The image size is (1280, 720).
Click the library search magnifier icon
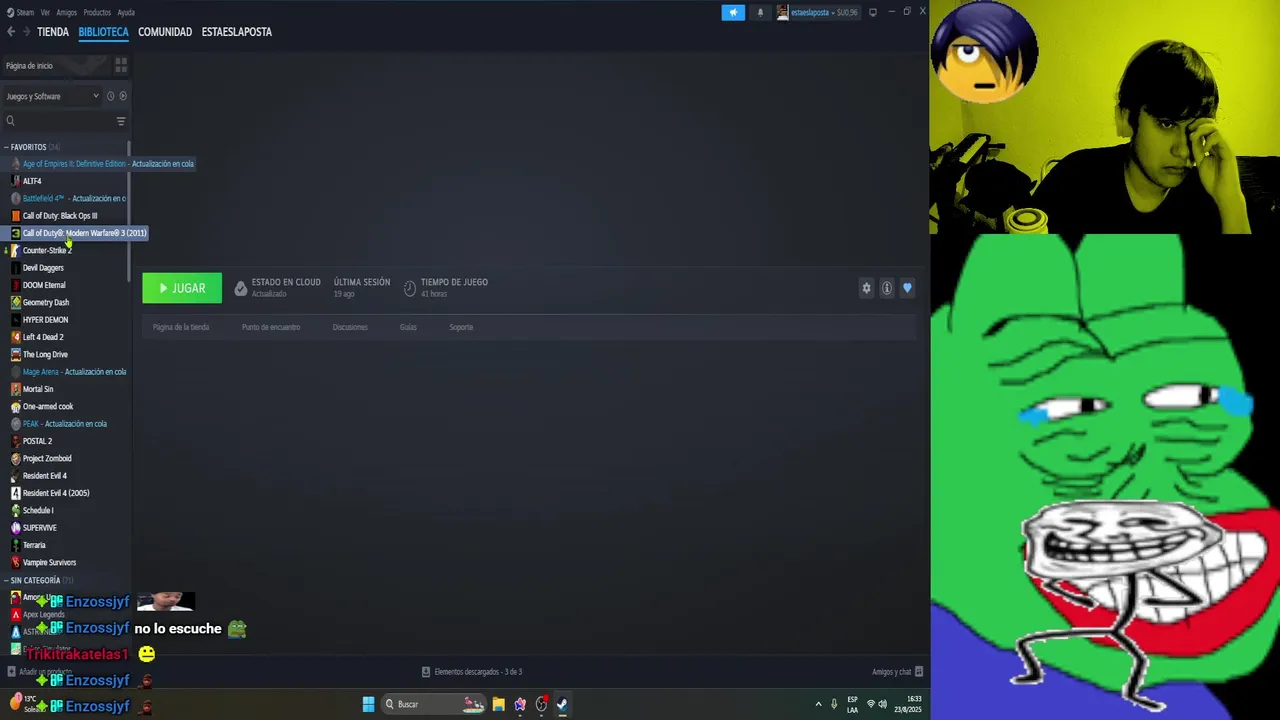pos(11,121)
